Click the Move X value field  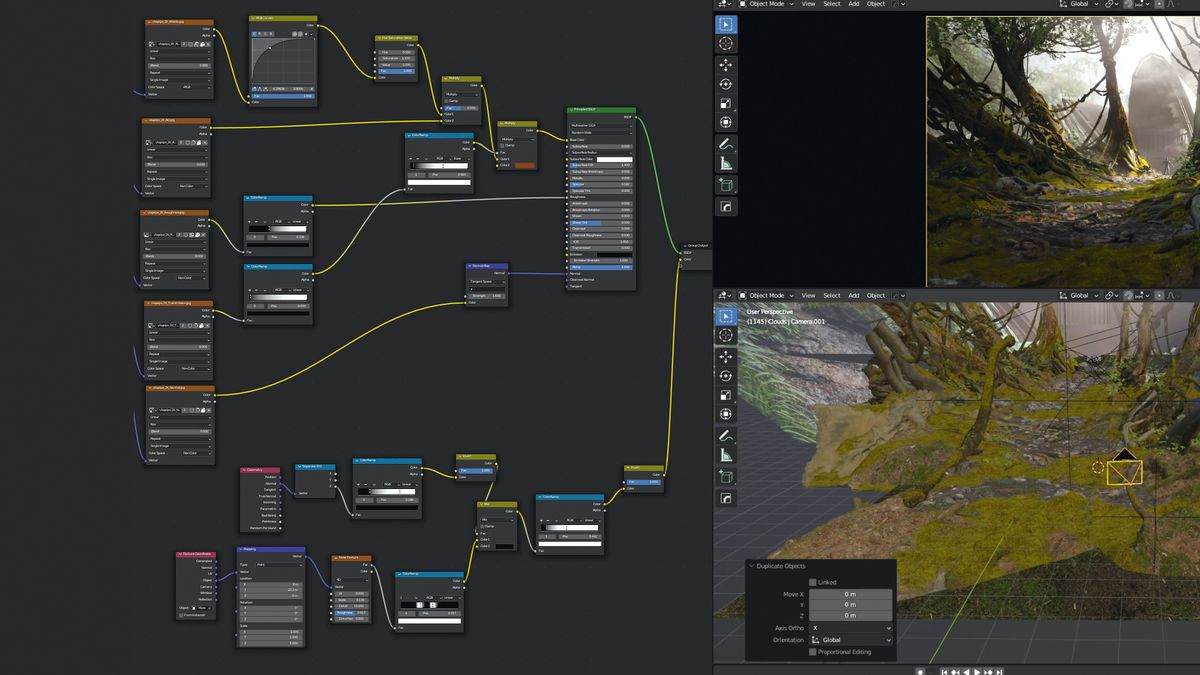850,594
